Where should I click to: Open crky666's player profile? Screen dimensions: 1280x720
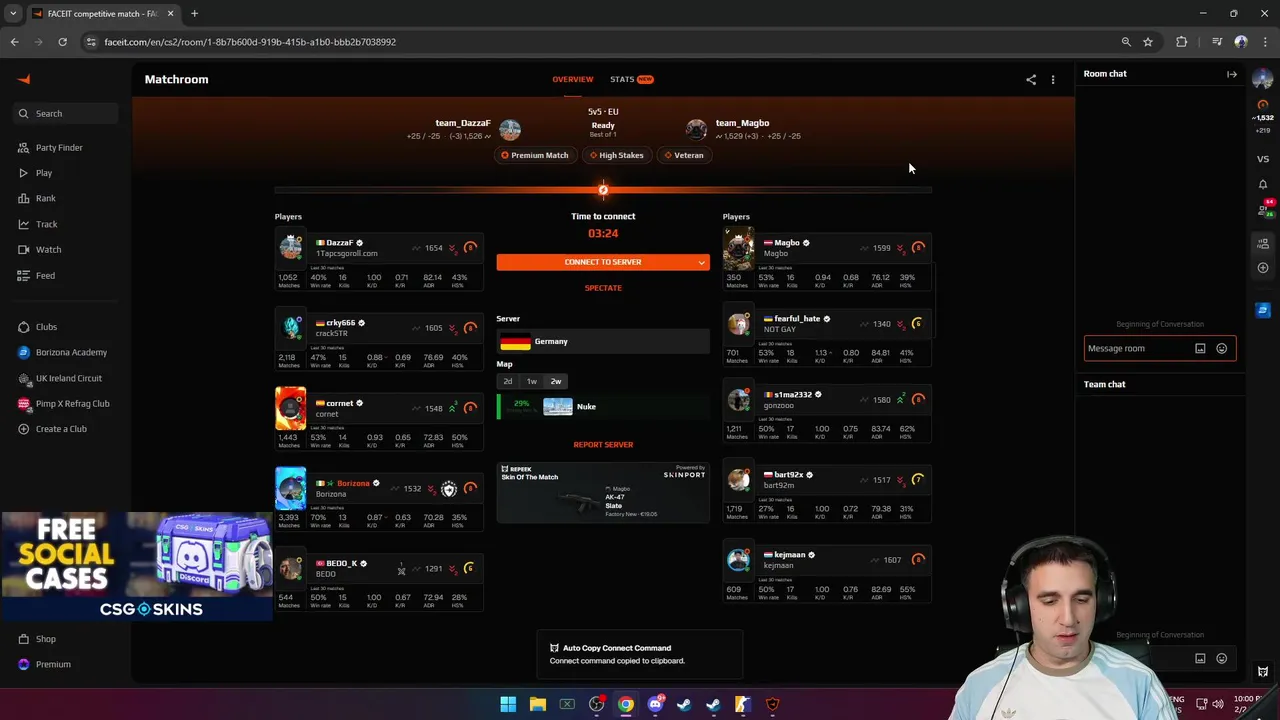tap(340, 323)
